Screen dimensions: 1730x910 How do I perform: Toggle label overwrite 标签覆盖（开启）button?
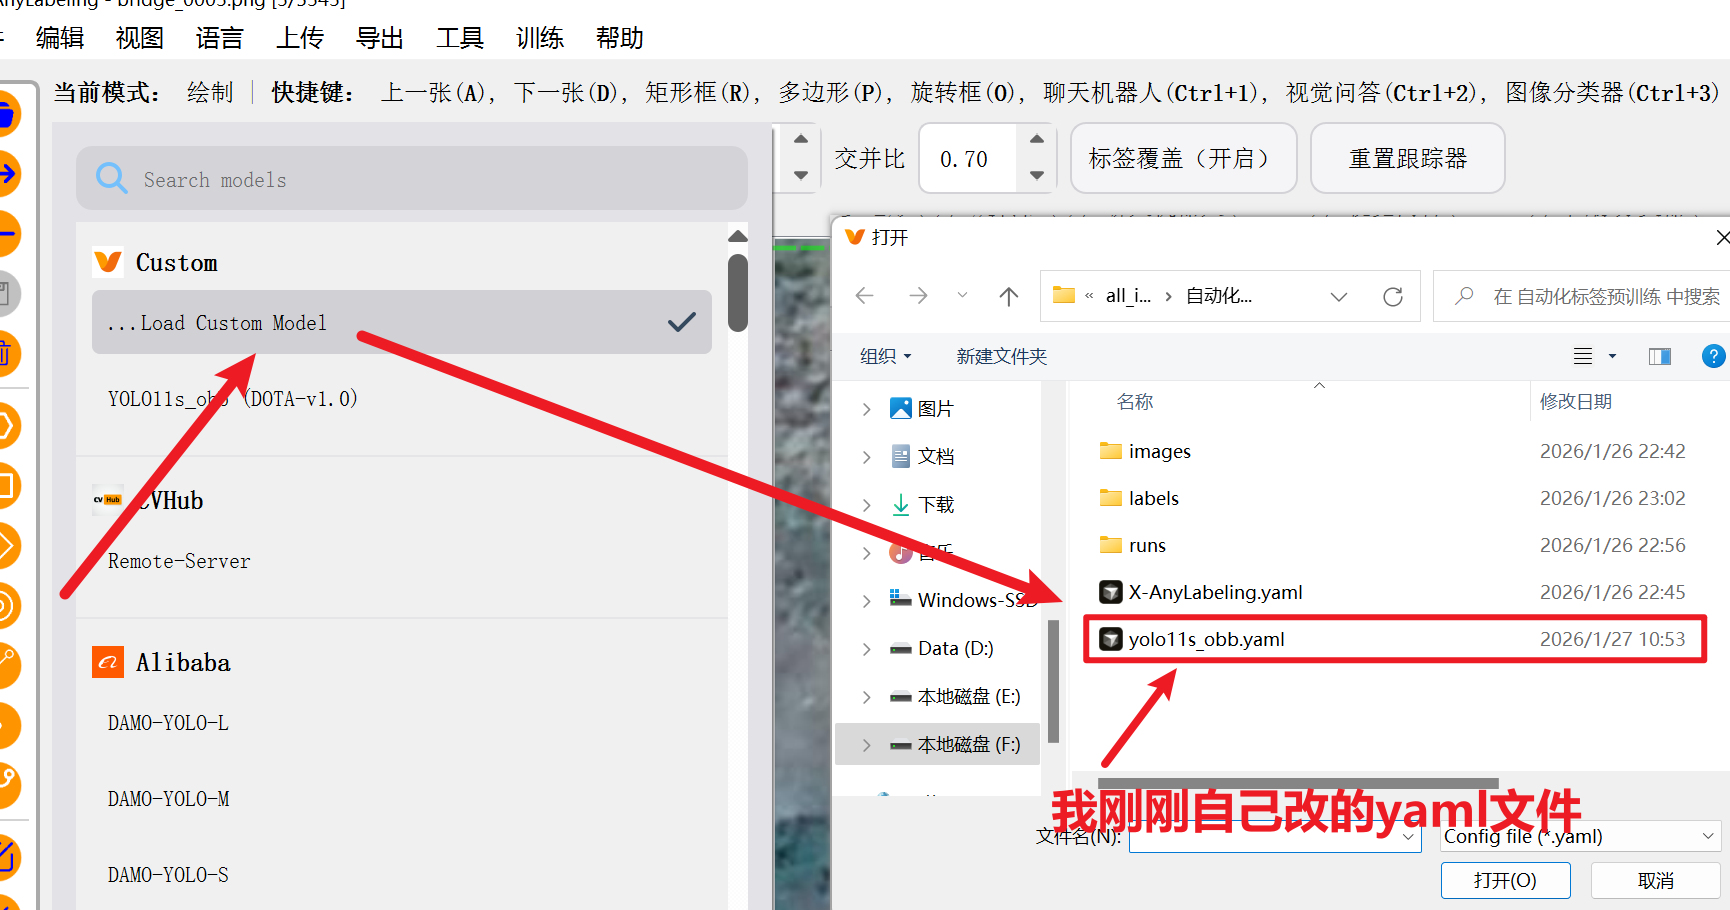pos(1183,158)
